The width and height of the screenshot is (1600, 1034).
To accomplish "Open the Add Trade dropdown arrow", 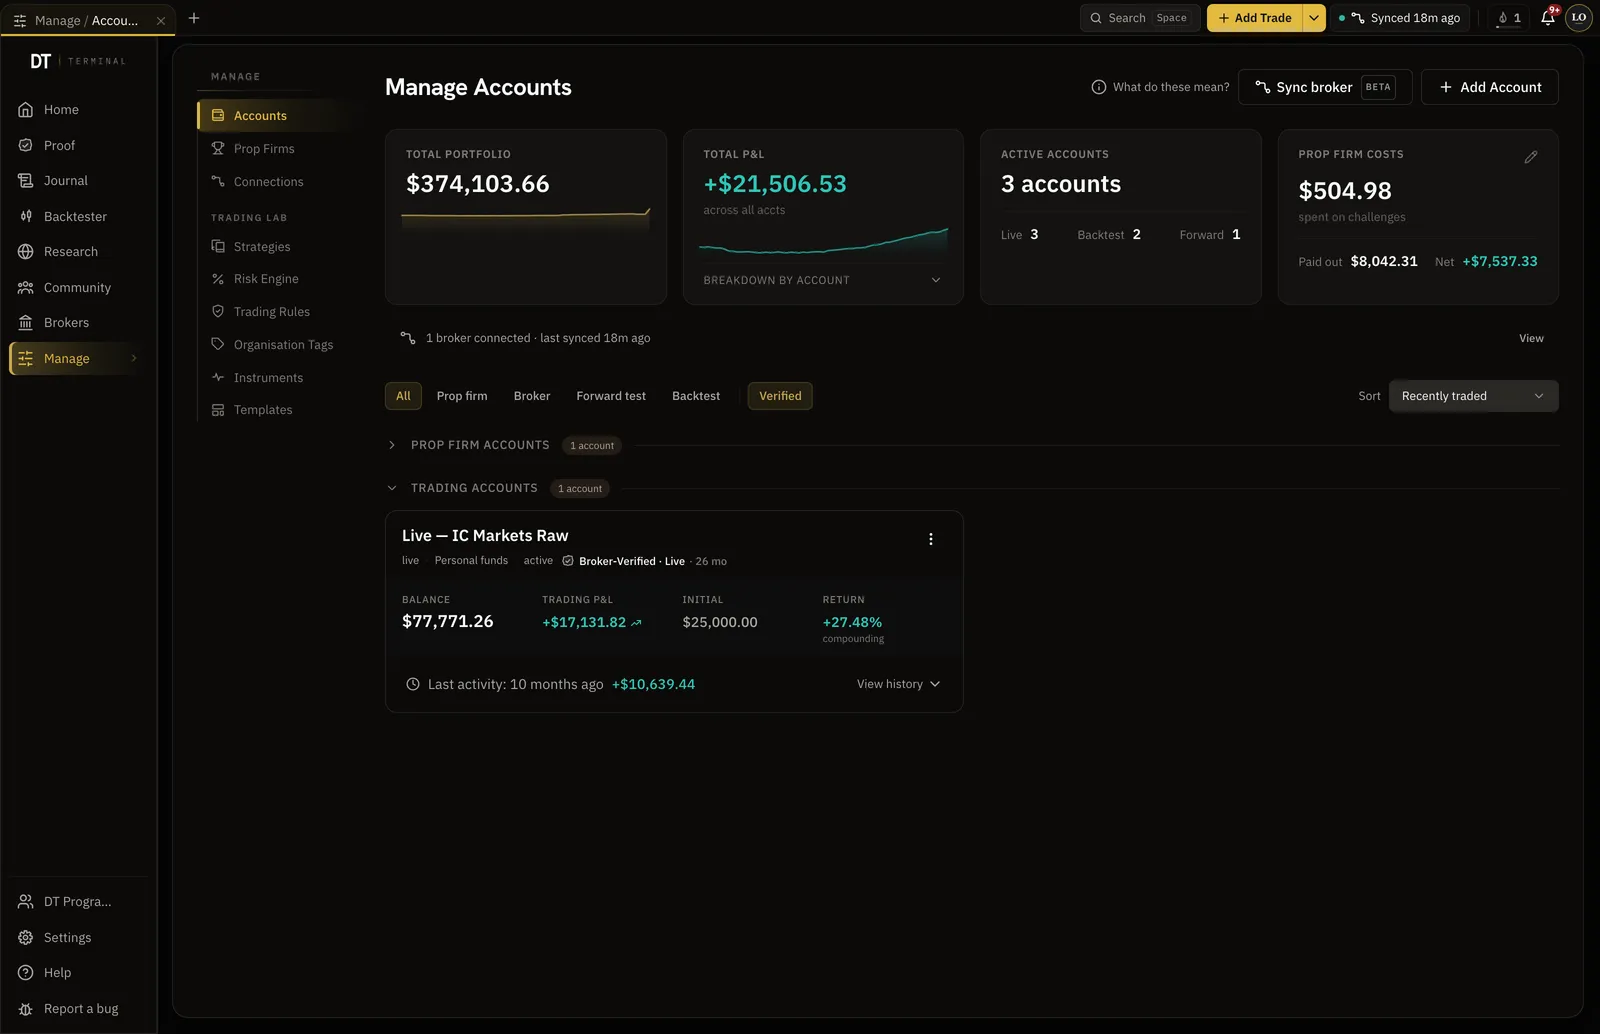I will 1314,18.
